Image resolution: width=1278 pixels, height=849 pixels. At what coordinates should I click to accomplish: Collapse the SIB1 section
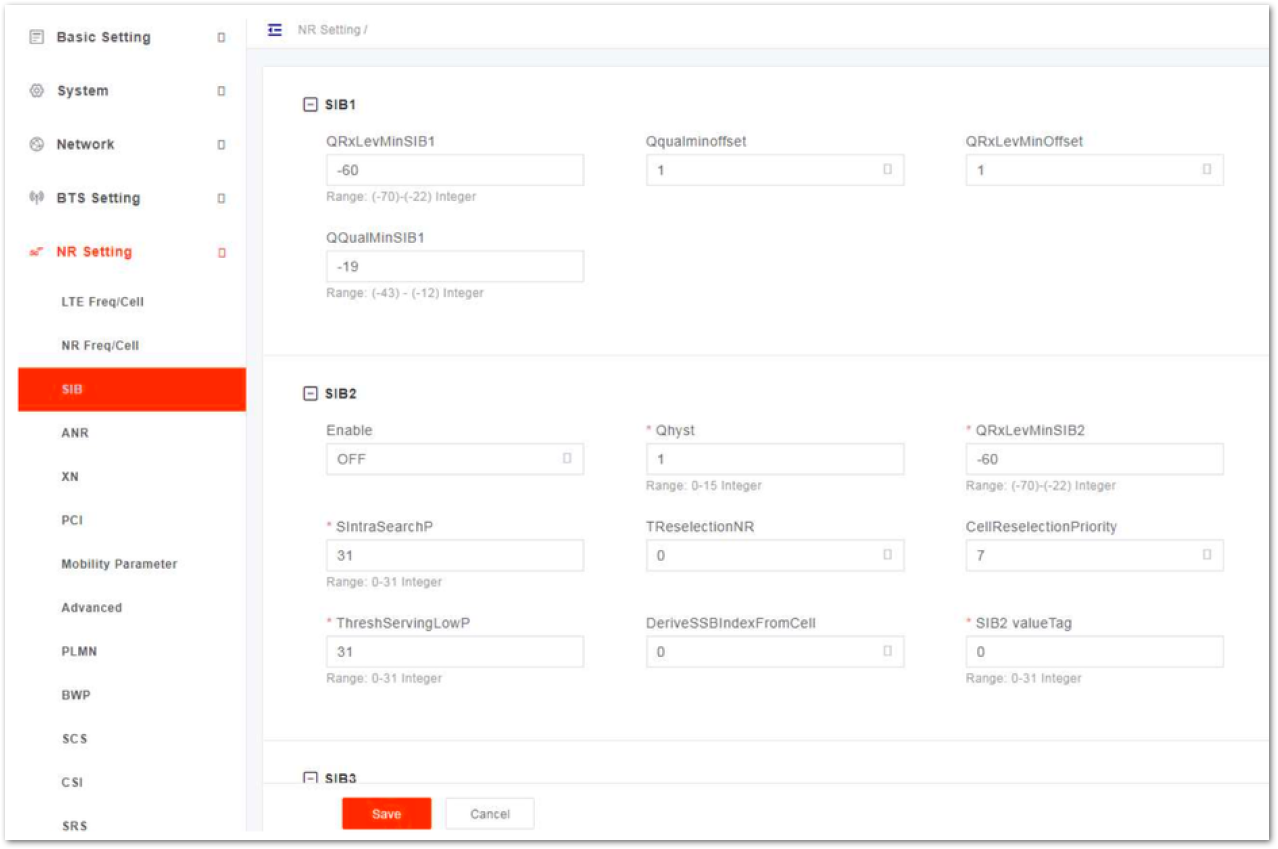310,105
